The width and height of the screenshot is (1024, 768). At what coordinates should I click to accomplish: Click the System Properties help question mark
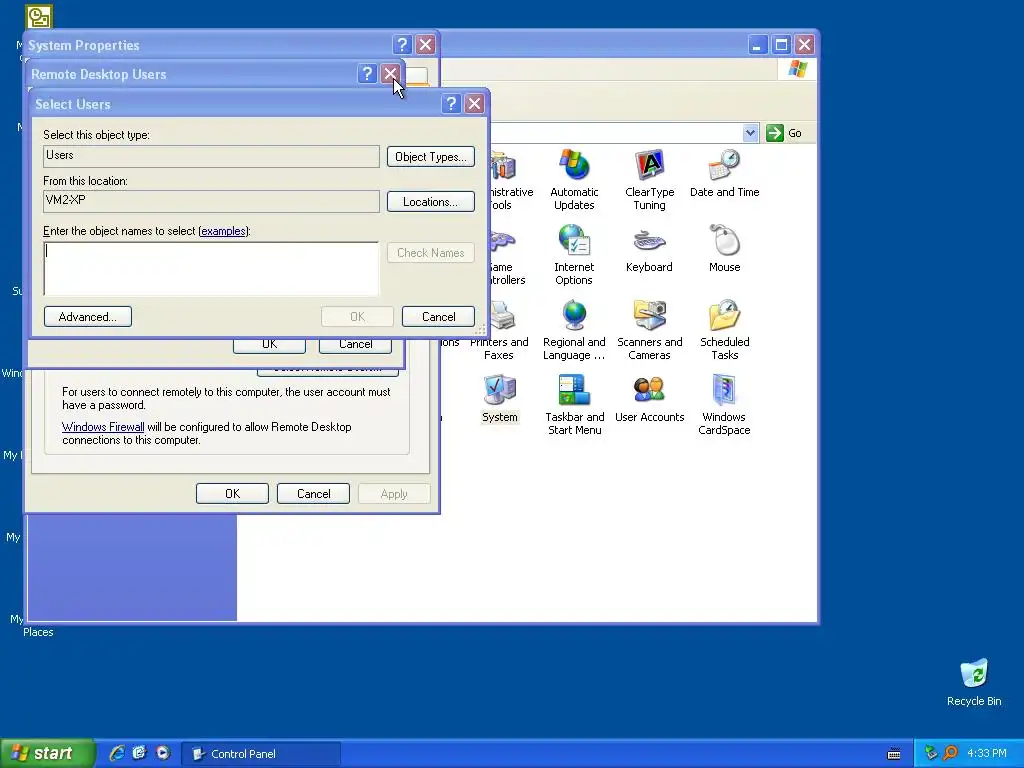click(x=402, y=44)
